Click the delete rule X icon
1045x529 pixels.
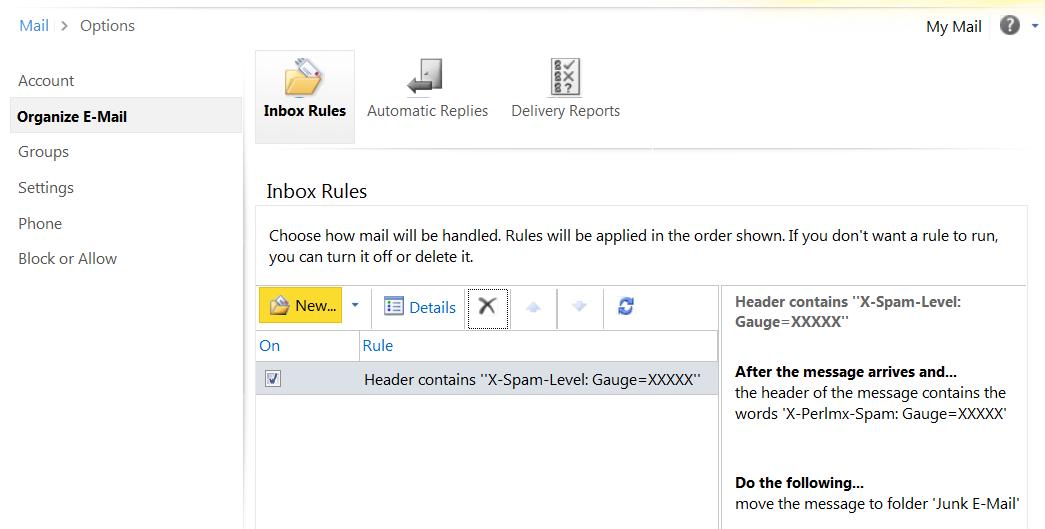[487, 307]
